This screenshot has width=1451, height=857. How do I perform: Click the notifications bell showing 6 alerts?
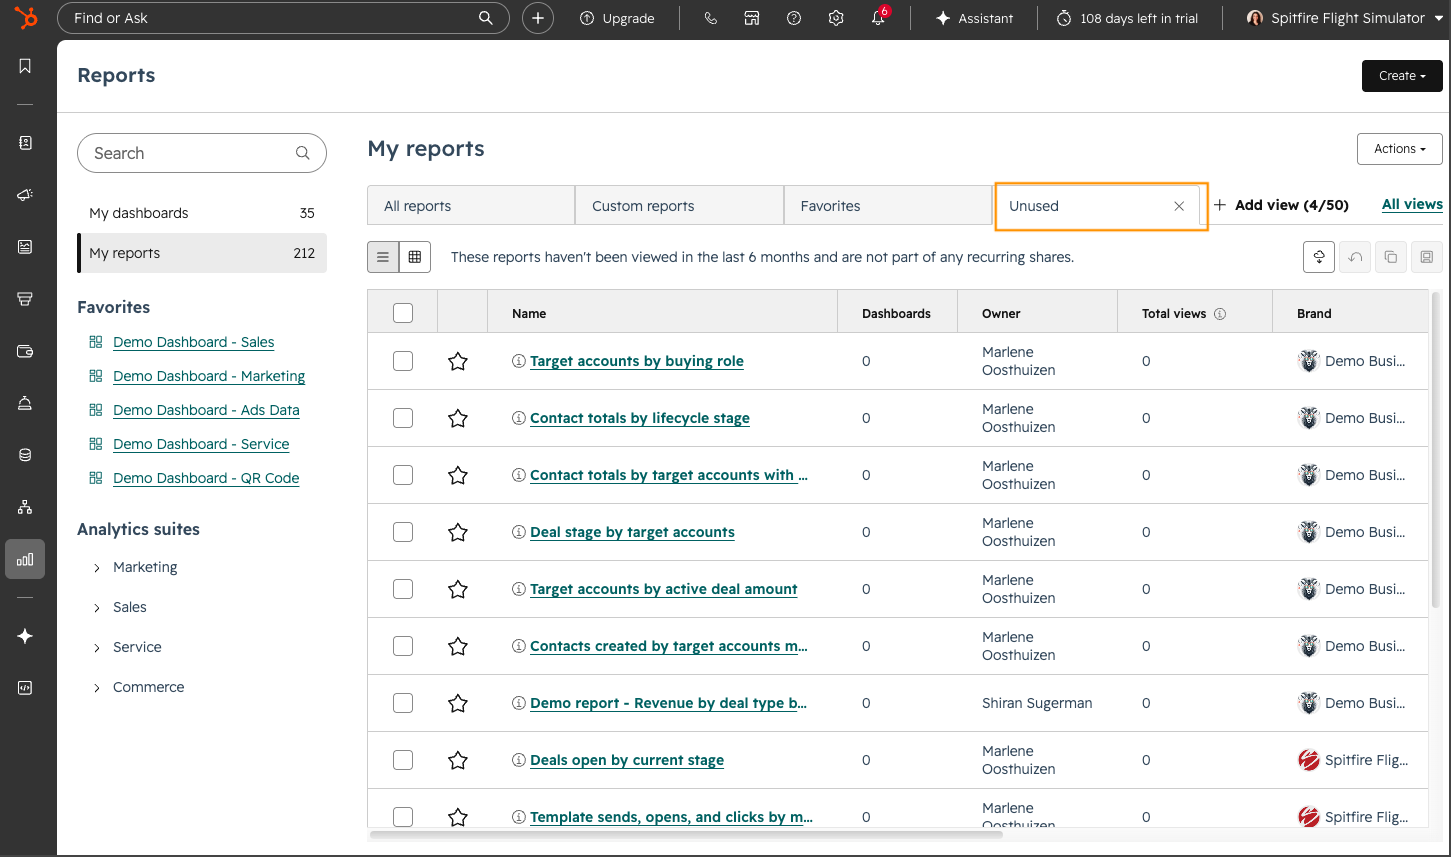coord(878,17)
